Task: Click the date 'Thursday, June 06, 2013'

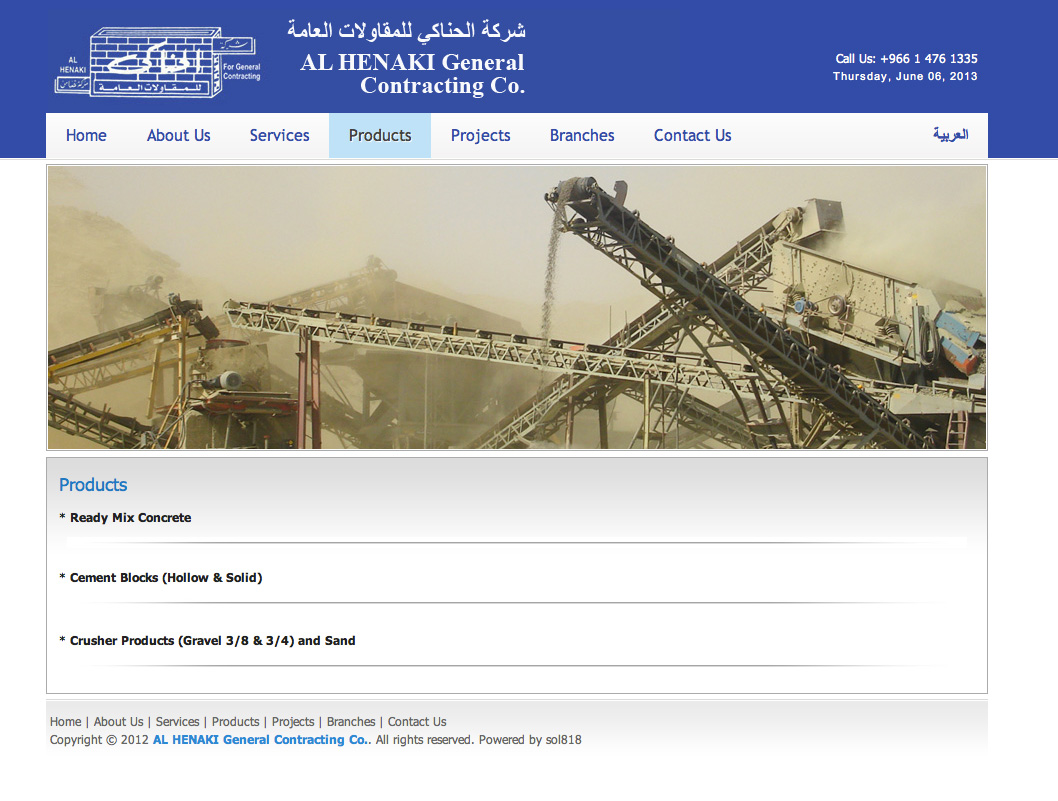Action: click(905, 76)
